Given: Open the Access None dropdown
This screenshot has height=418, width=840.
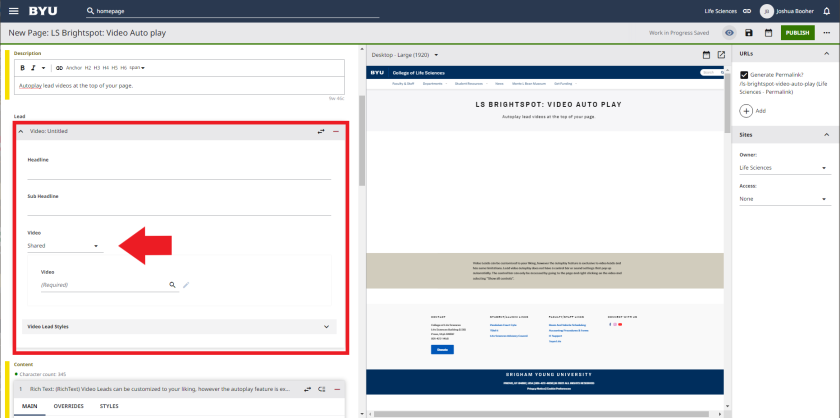Looking at the screenshot, I should click(x=785, y=199).
